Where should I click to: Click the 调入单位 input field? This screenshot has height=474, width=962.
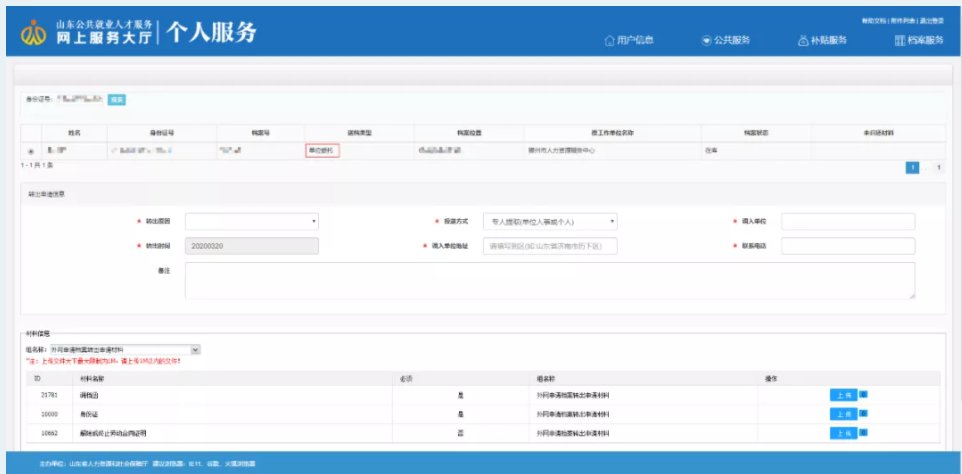point(847,221)
